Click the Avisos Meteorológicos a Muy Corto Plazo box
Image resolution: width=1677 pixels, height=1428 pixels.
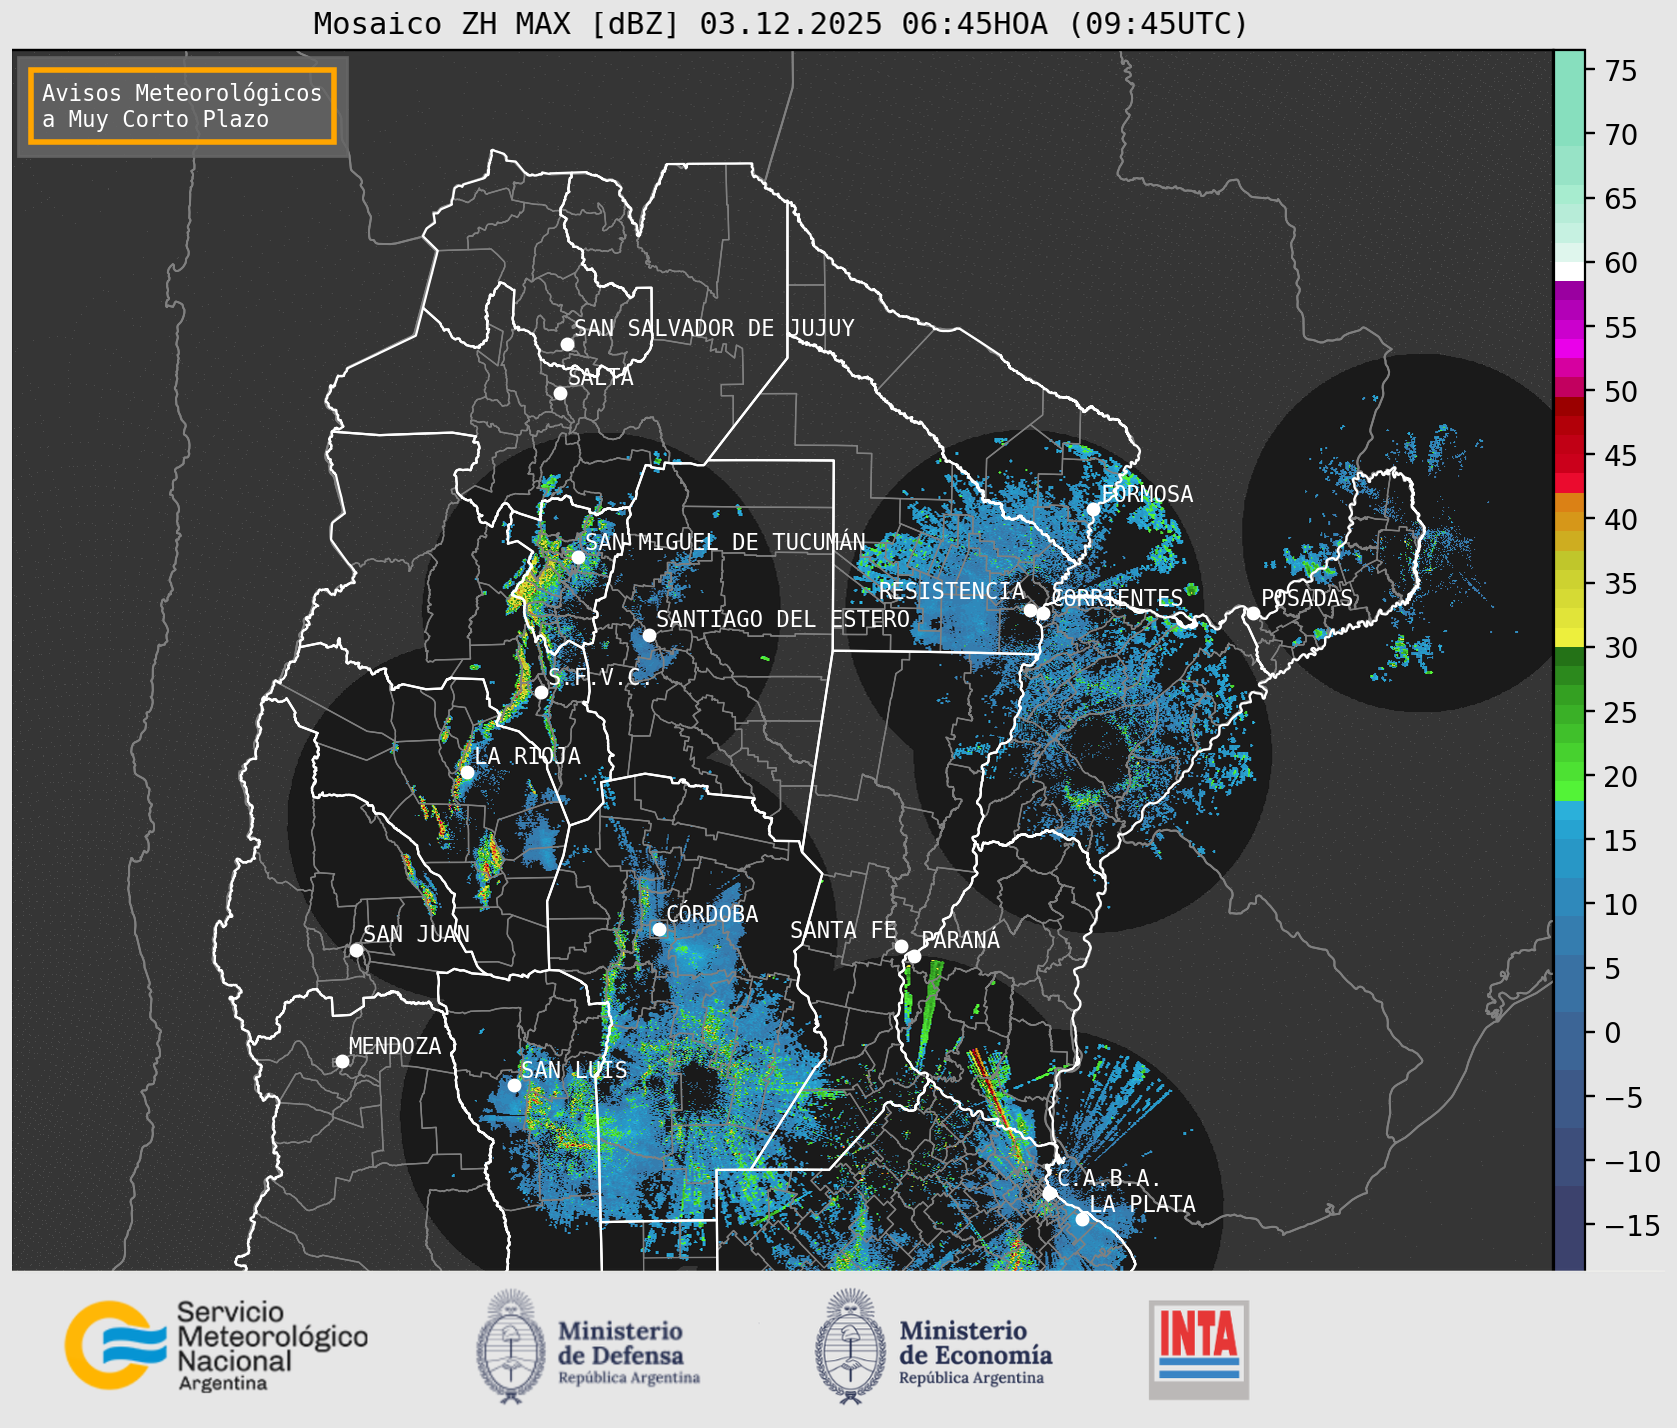(182, 107)
